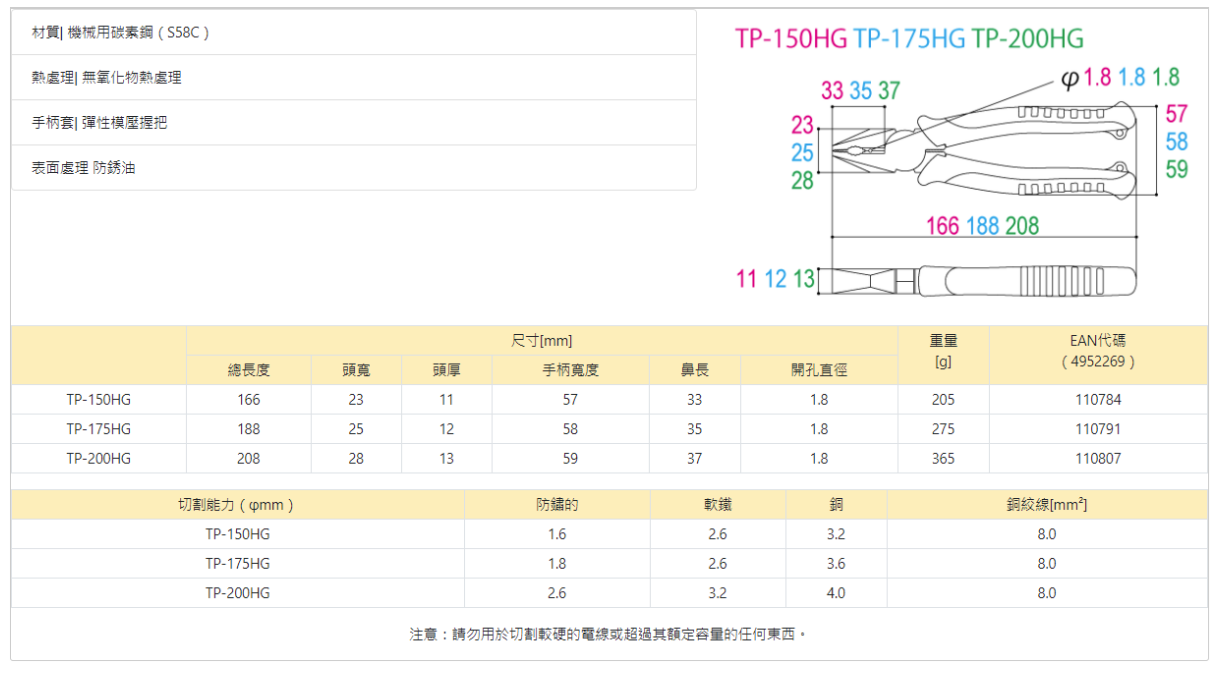Click the 銅絞線[mm²] column header
Screen dimensions: 1223x675
(x=1046, y=505)
